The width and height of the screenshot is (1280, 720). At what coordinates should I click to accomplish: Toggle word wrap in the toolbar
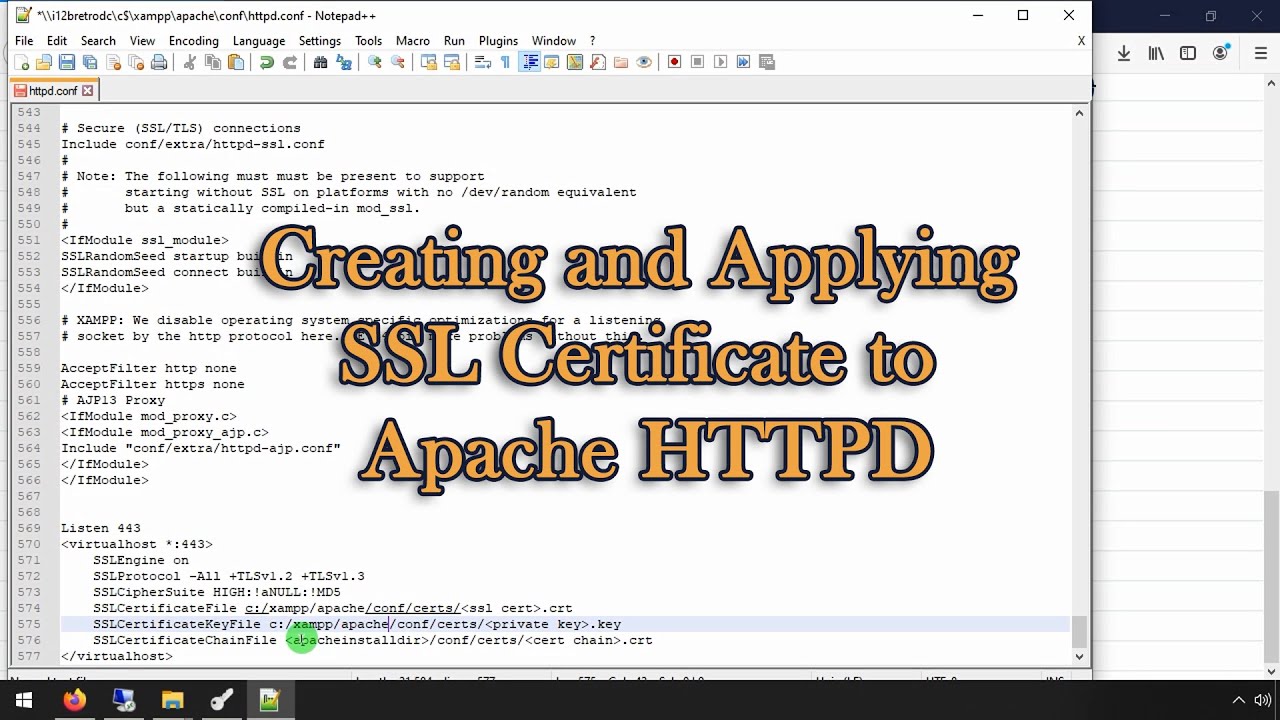pos(482,62)
